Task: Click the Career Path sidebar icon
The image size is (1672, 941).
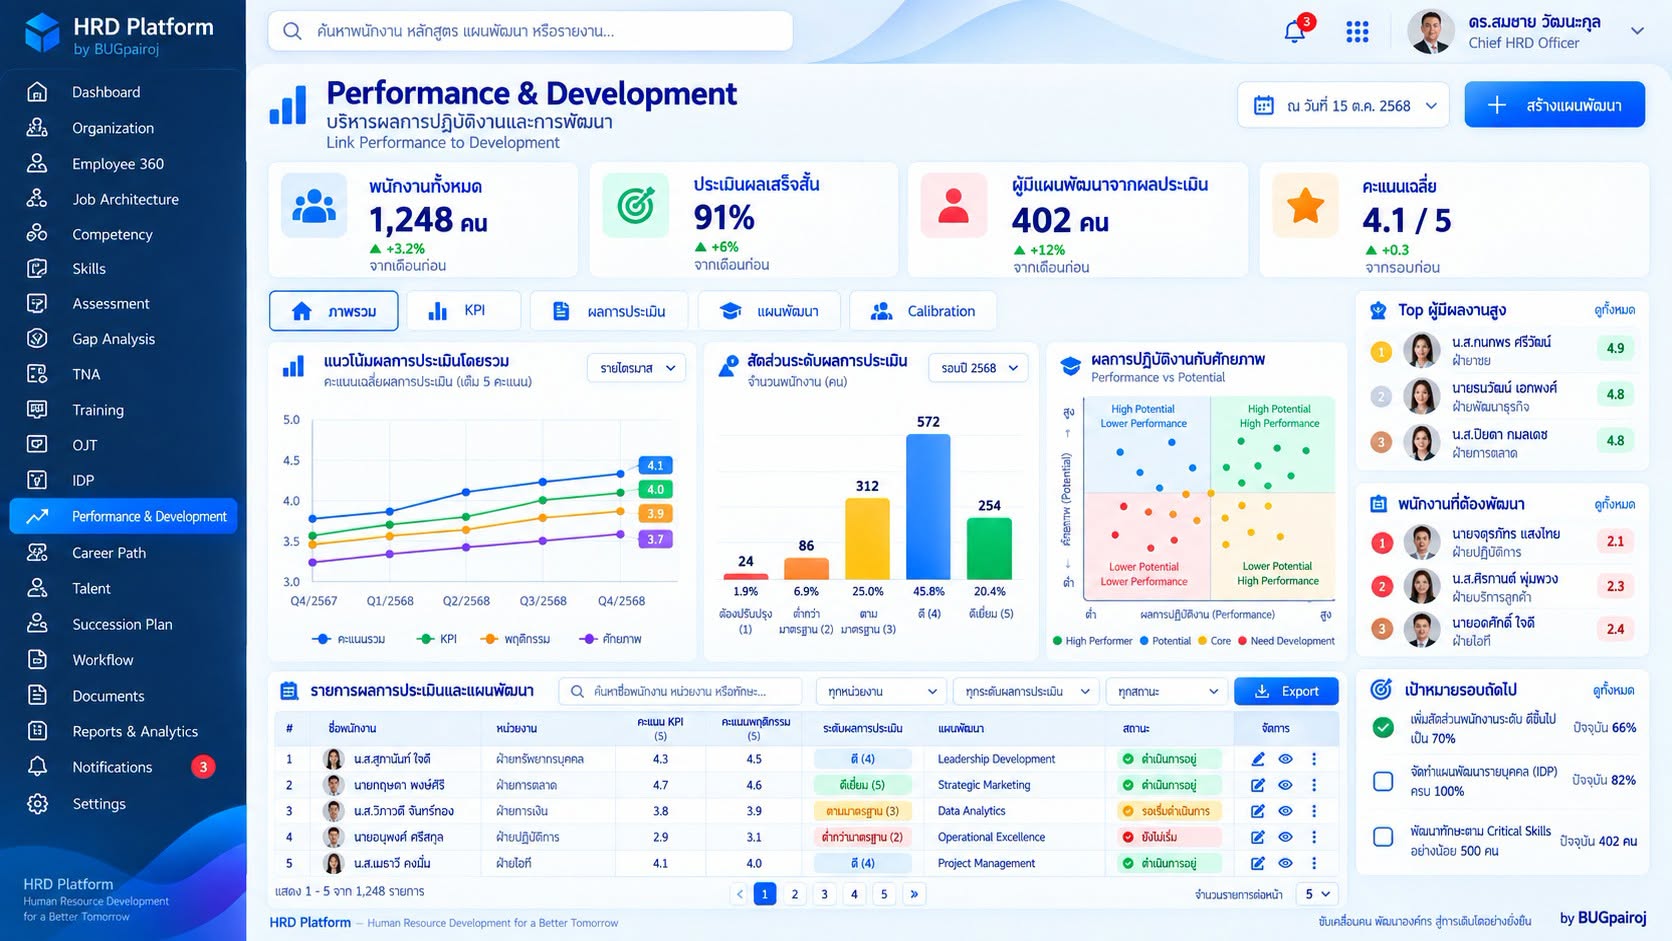Action: coord(37,552)
